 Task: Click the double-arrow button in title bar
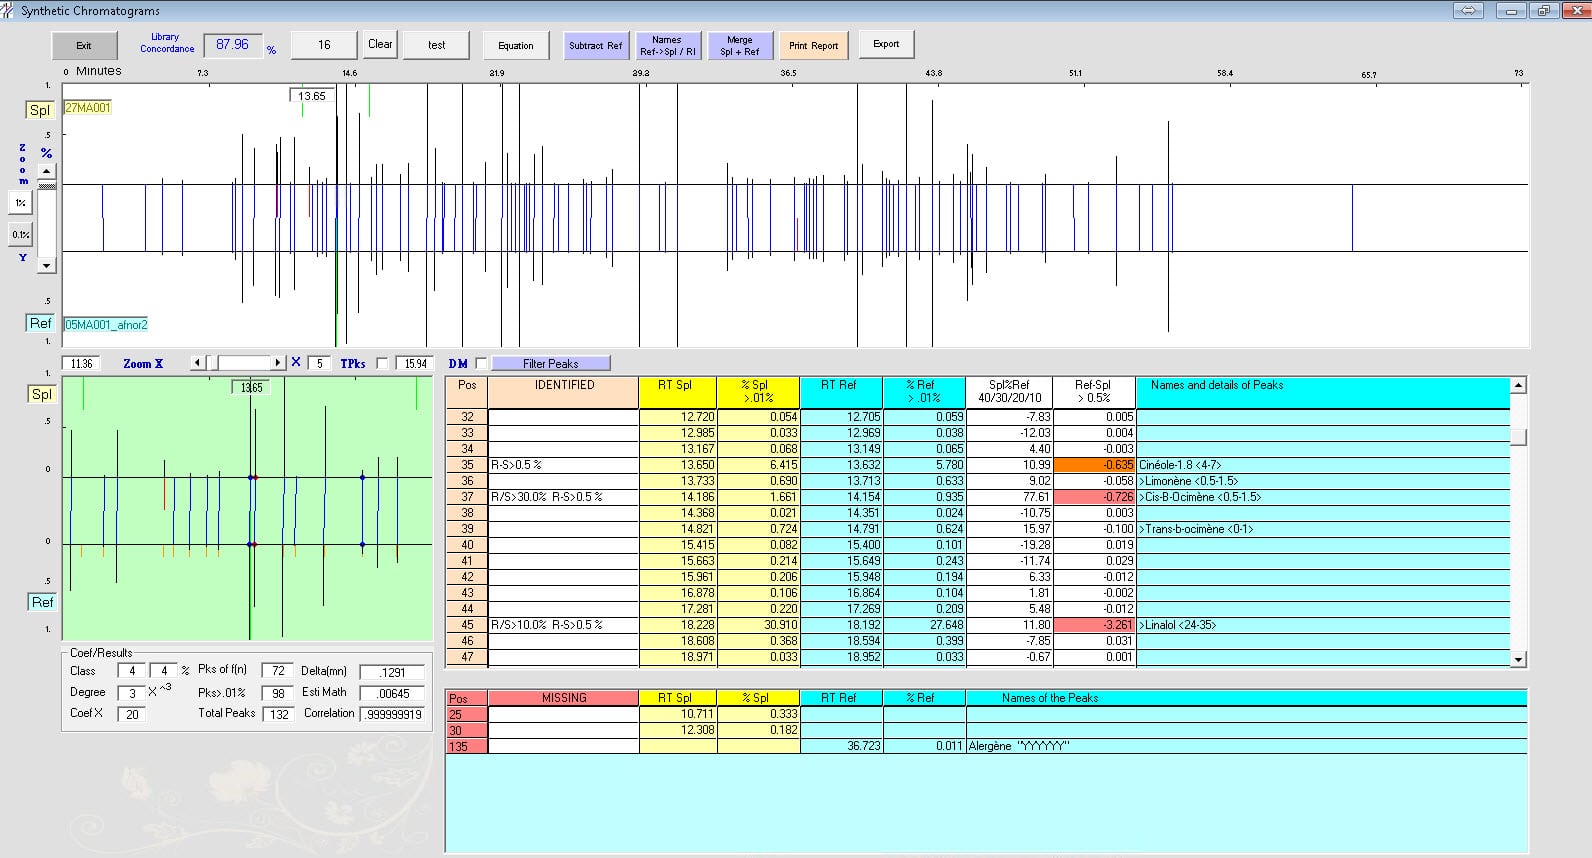pyautogui.click(x=1469, y=10)
